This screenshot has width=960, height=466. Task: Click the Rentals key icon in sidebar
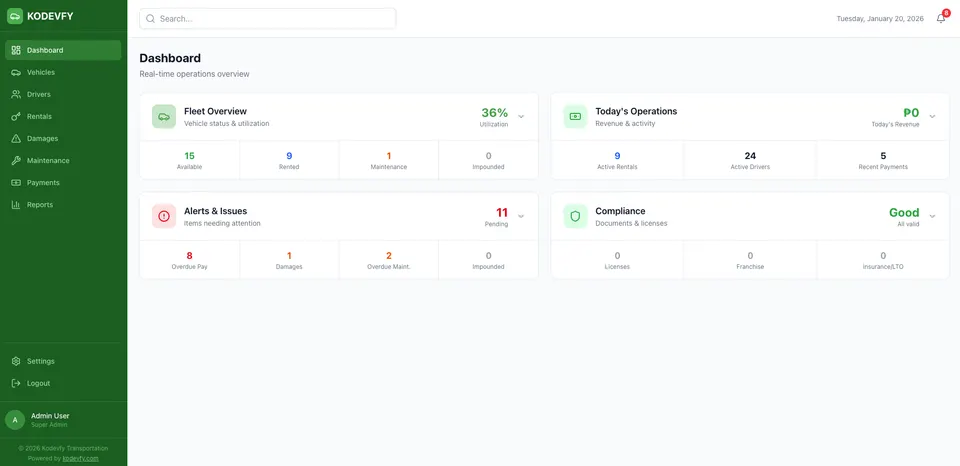click(x=17, y=116)
